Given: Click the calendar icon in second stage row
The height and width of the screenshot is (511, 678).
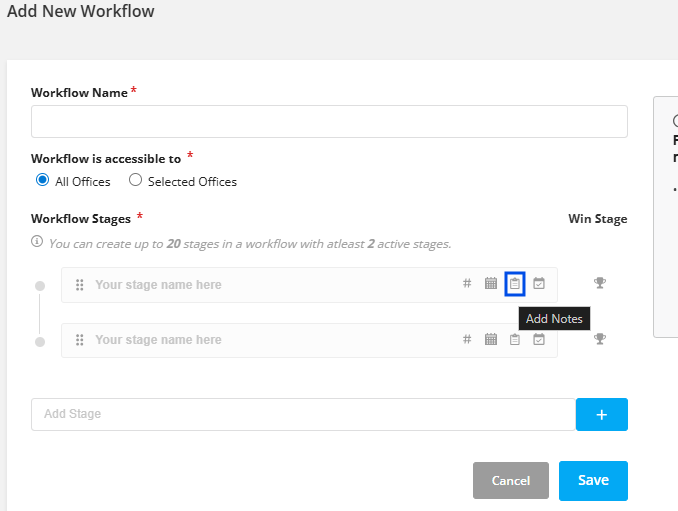Looking at the screenshot, I should coord(491,339).
